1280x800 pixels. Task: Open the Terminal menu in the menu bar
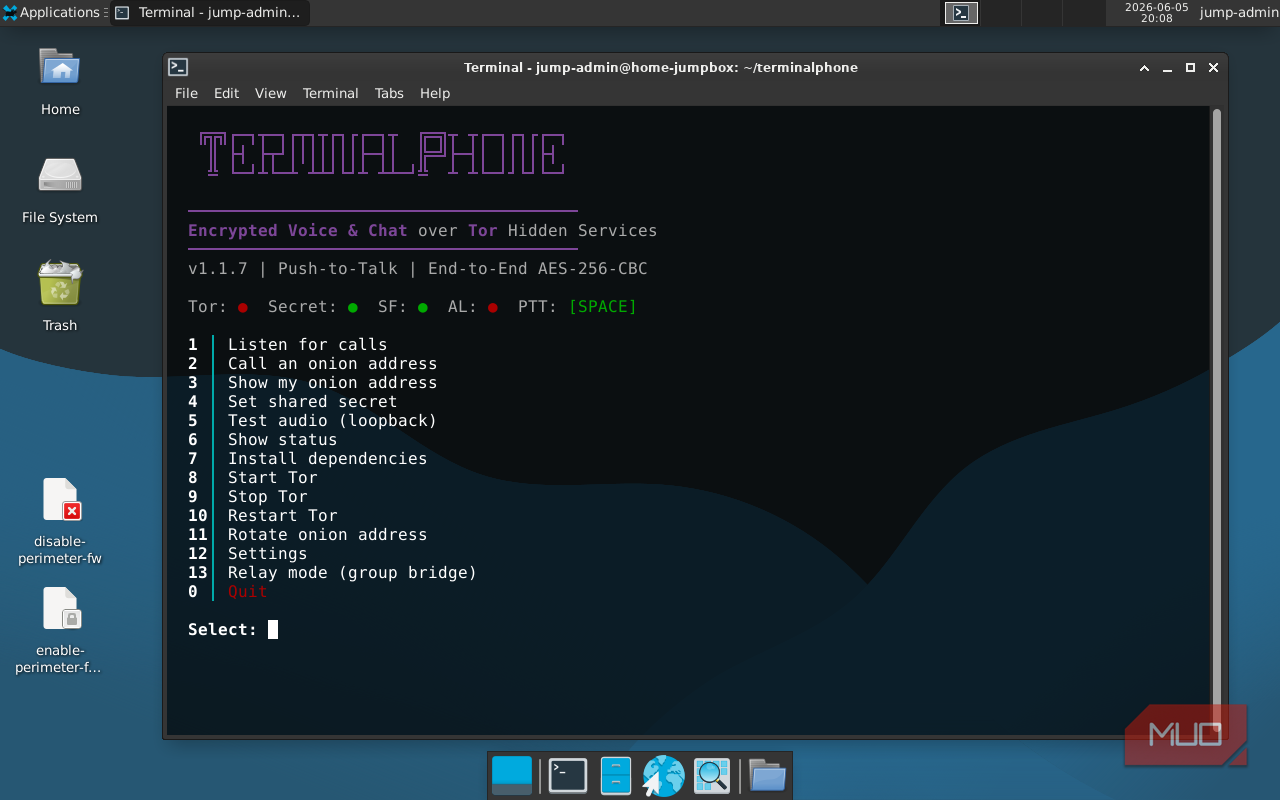[x=330, y=93]
